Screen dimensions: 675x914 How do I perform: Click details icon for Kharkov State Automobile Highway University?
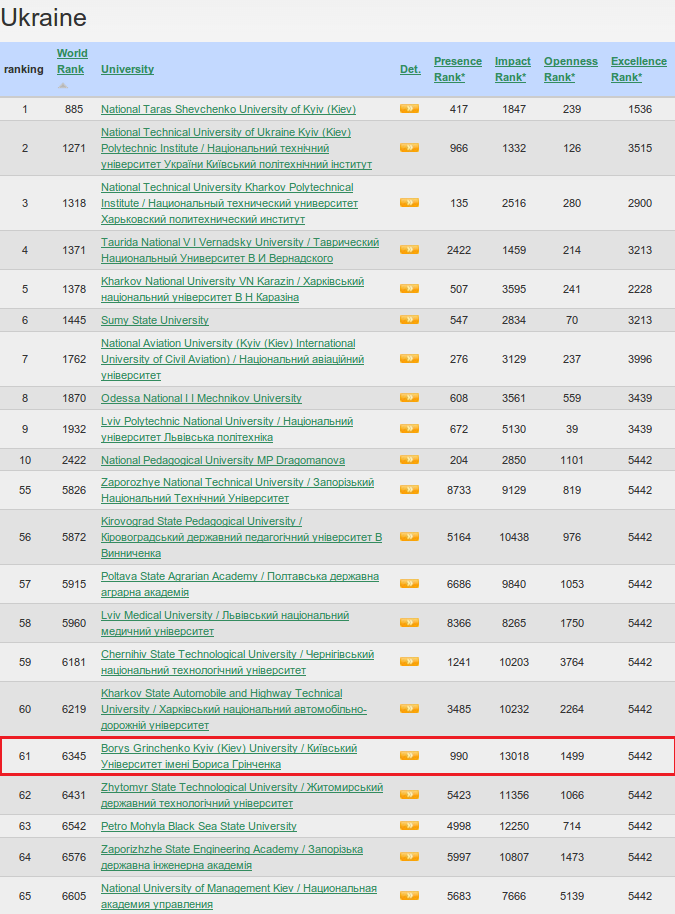click(409, 709)
